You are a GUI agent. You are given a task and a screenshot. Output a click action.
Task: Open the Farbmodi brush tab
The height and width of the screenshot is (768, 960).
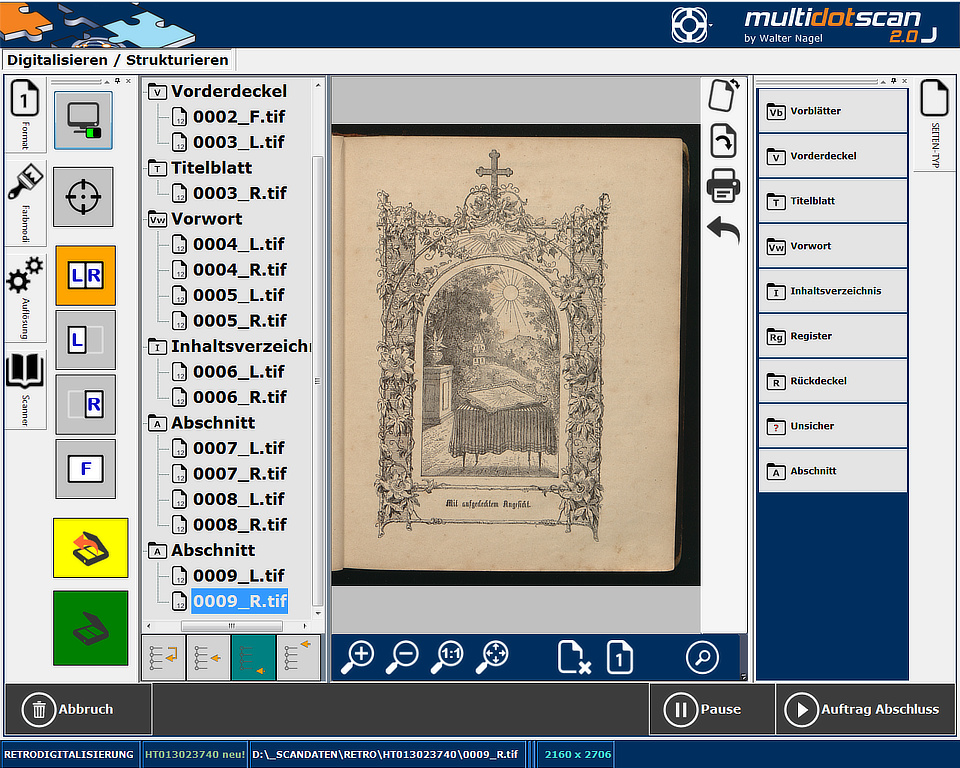25,202
